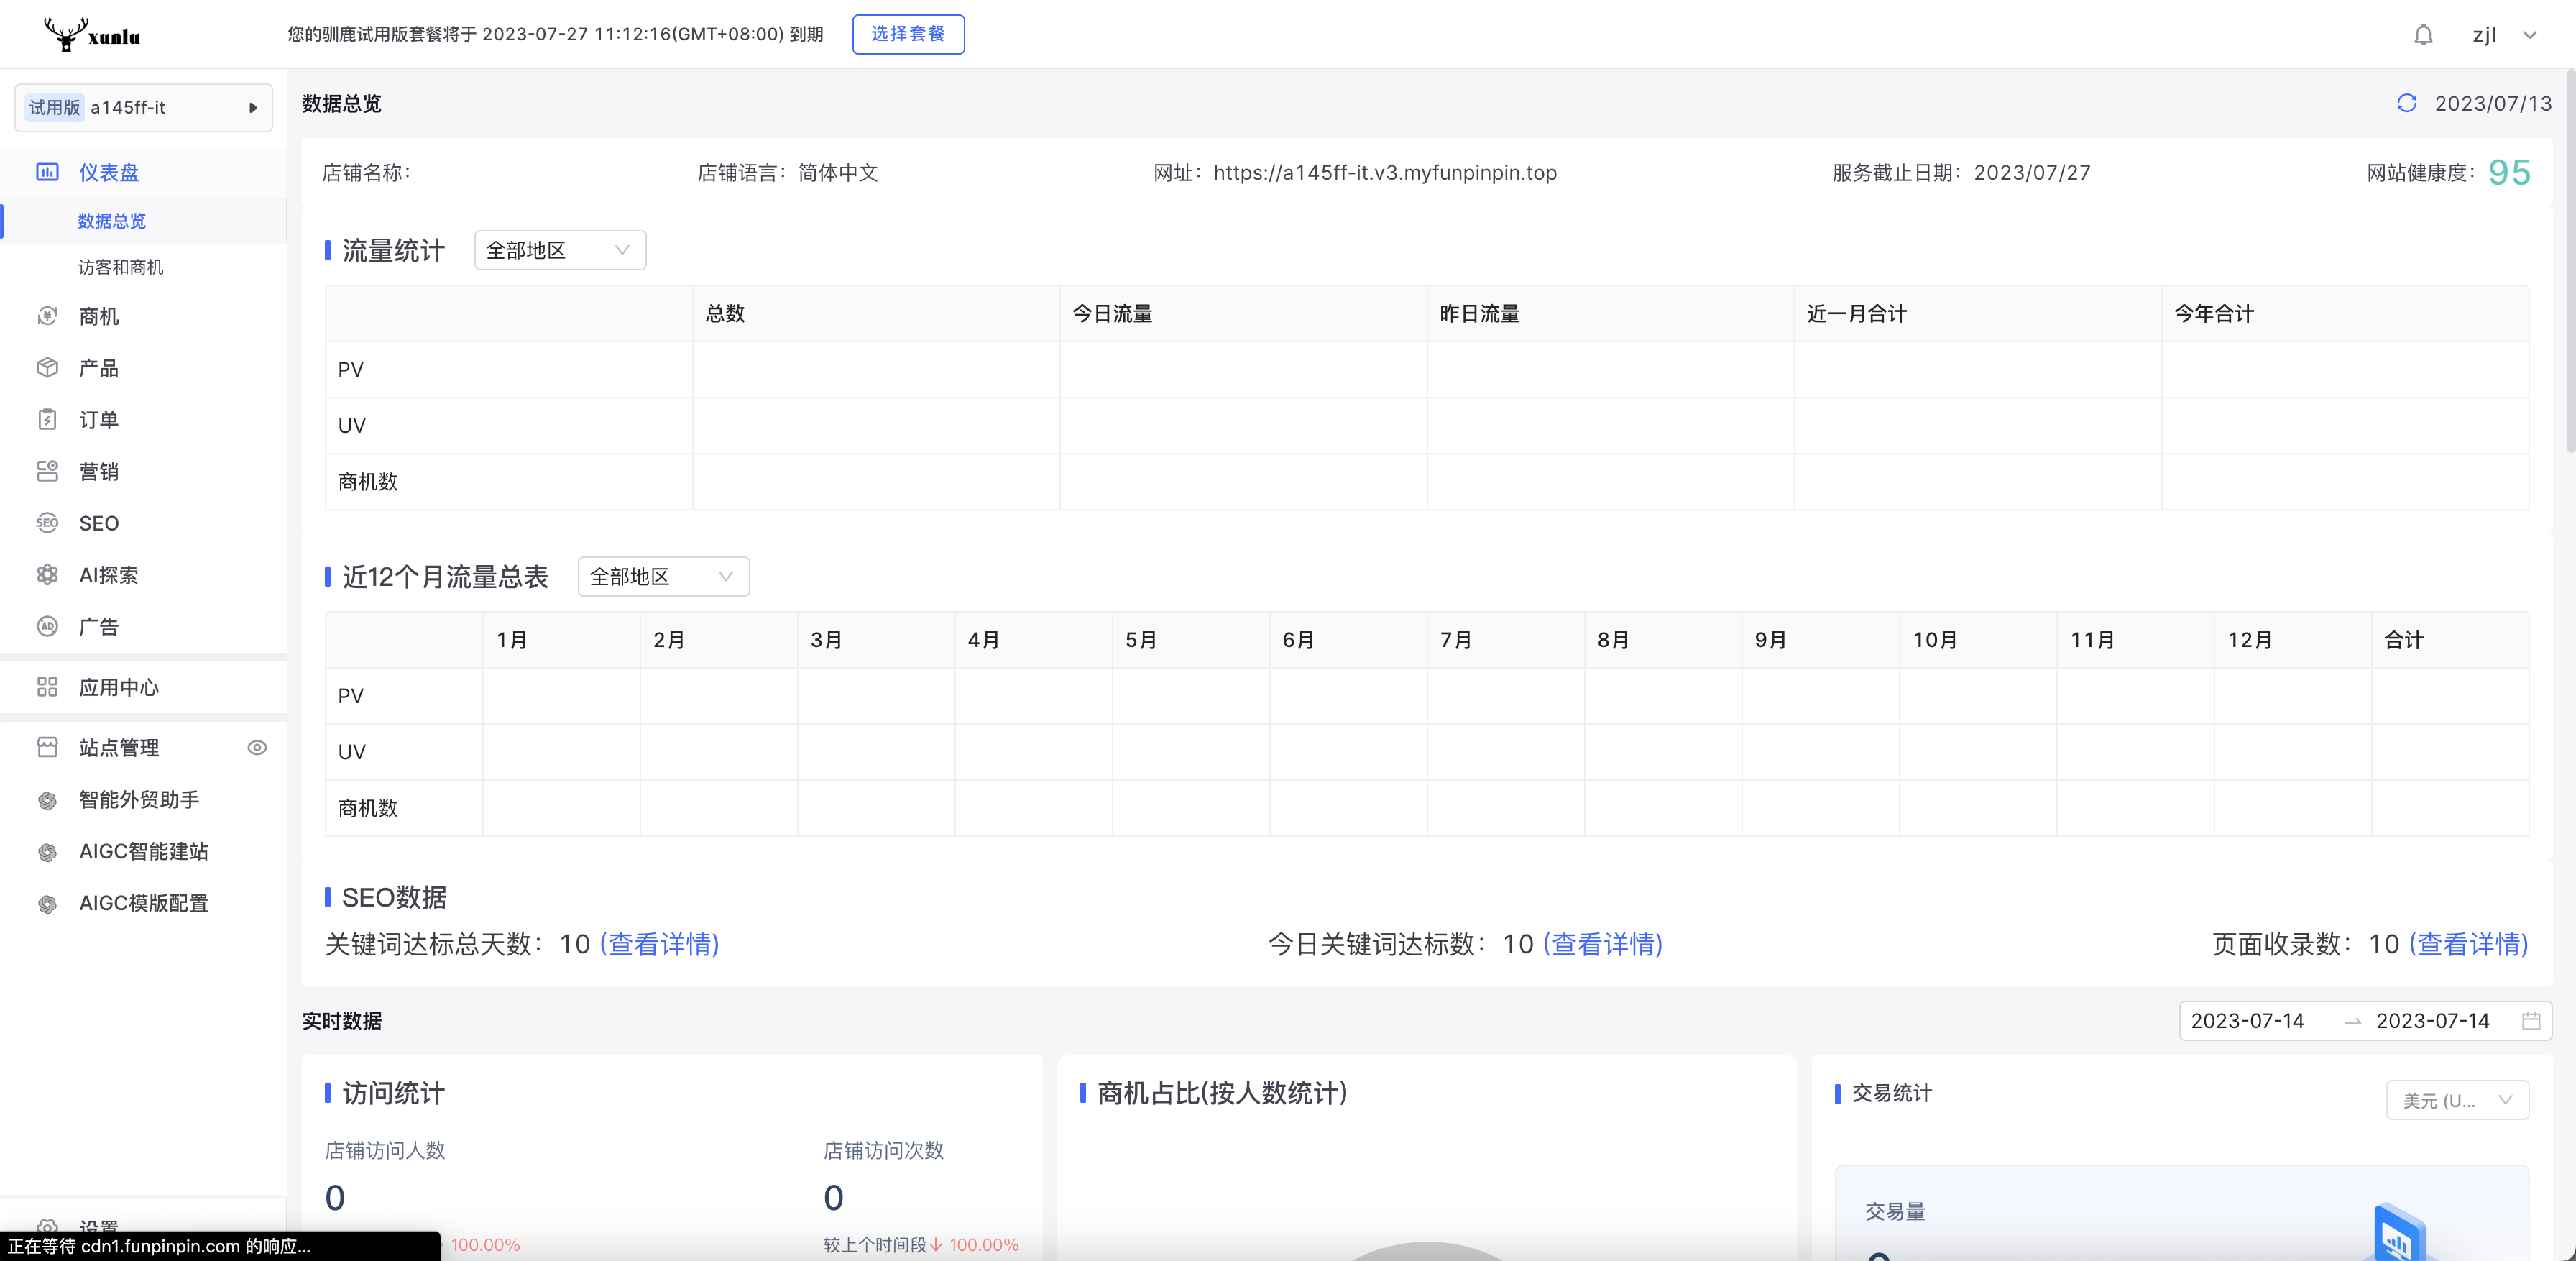Click the 应用中心 grid icon
Image resolution: width=2576 pixels, height=1261 pixels.
(47, 687)
